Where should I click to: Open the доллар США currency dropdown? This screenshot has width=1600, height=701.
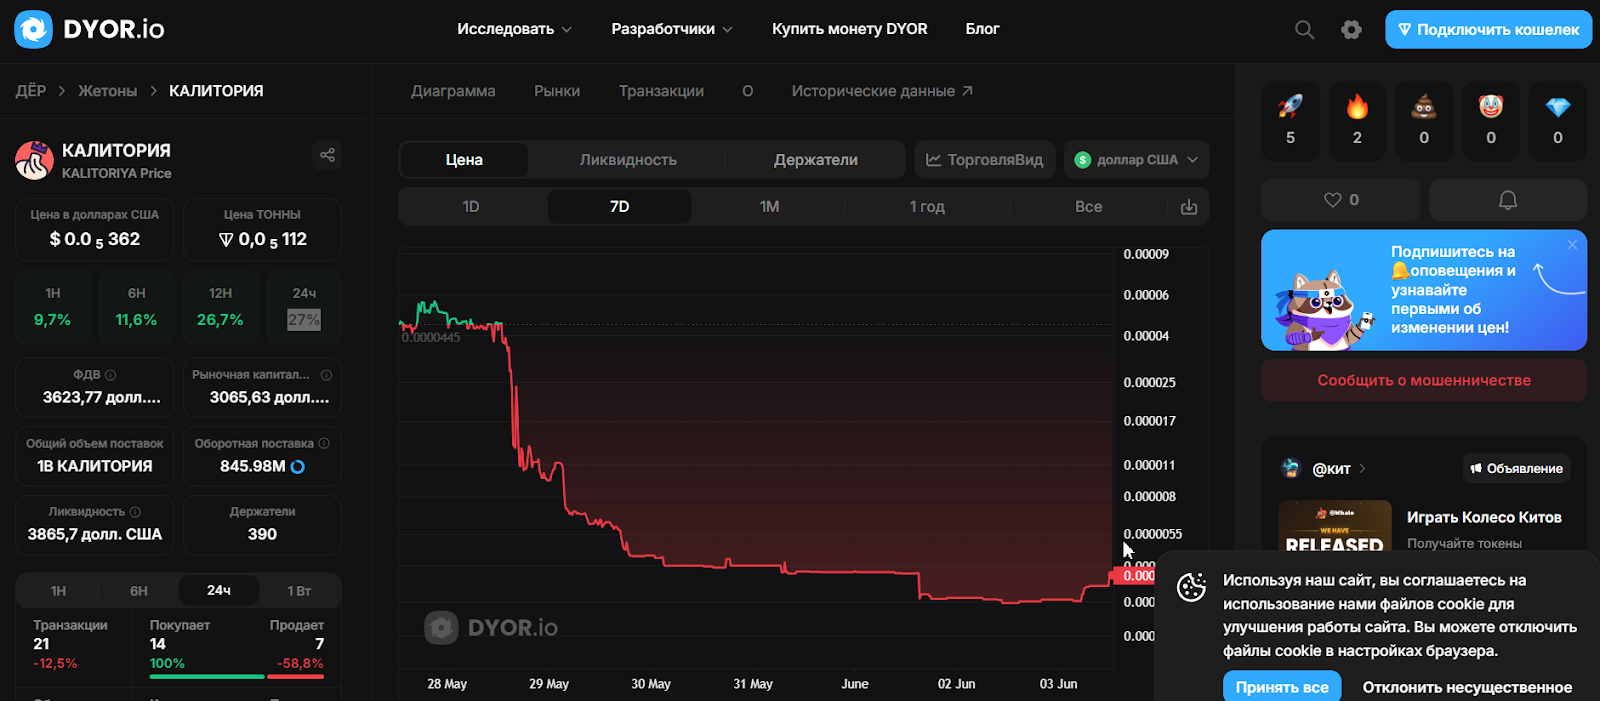click(1136, 160)
